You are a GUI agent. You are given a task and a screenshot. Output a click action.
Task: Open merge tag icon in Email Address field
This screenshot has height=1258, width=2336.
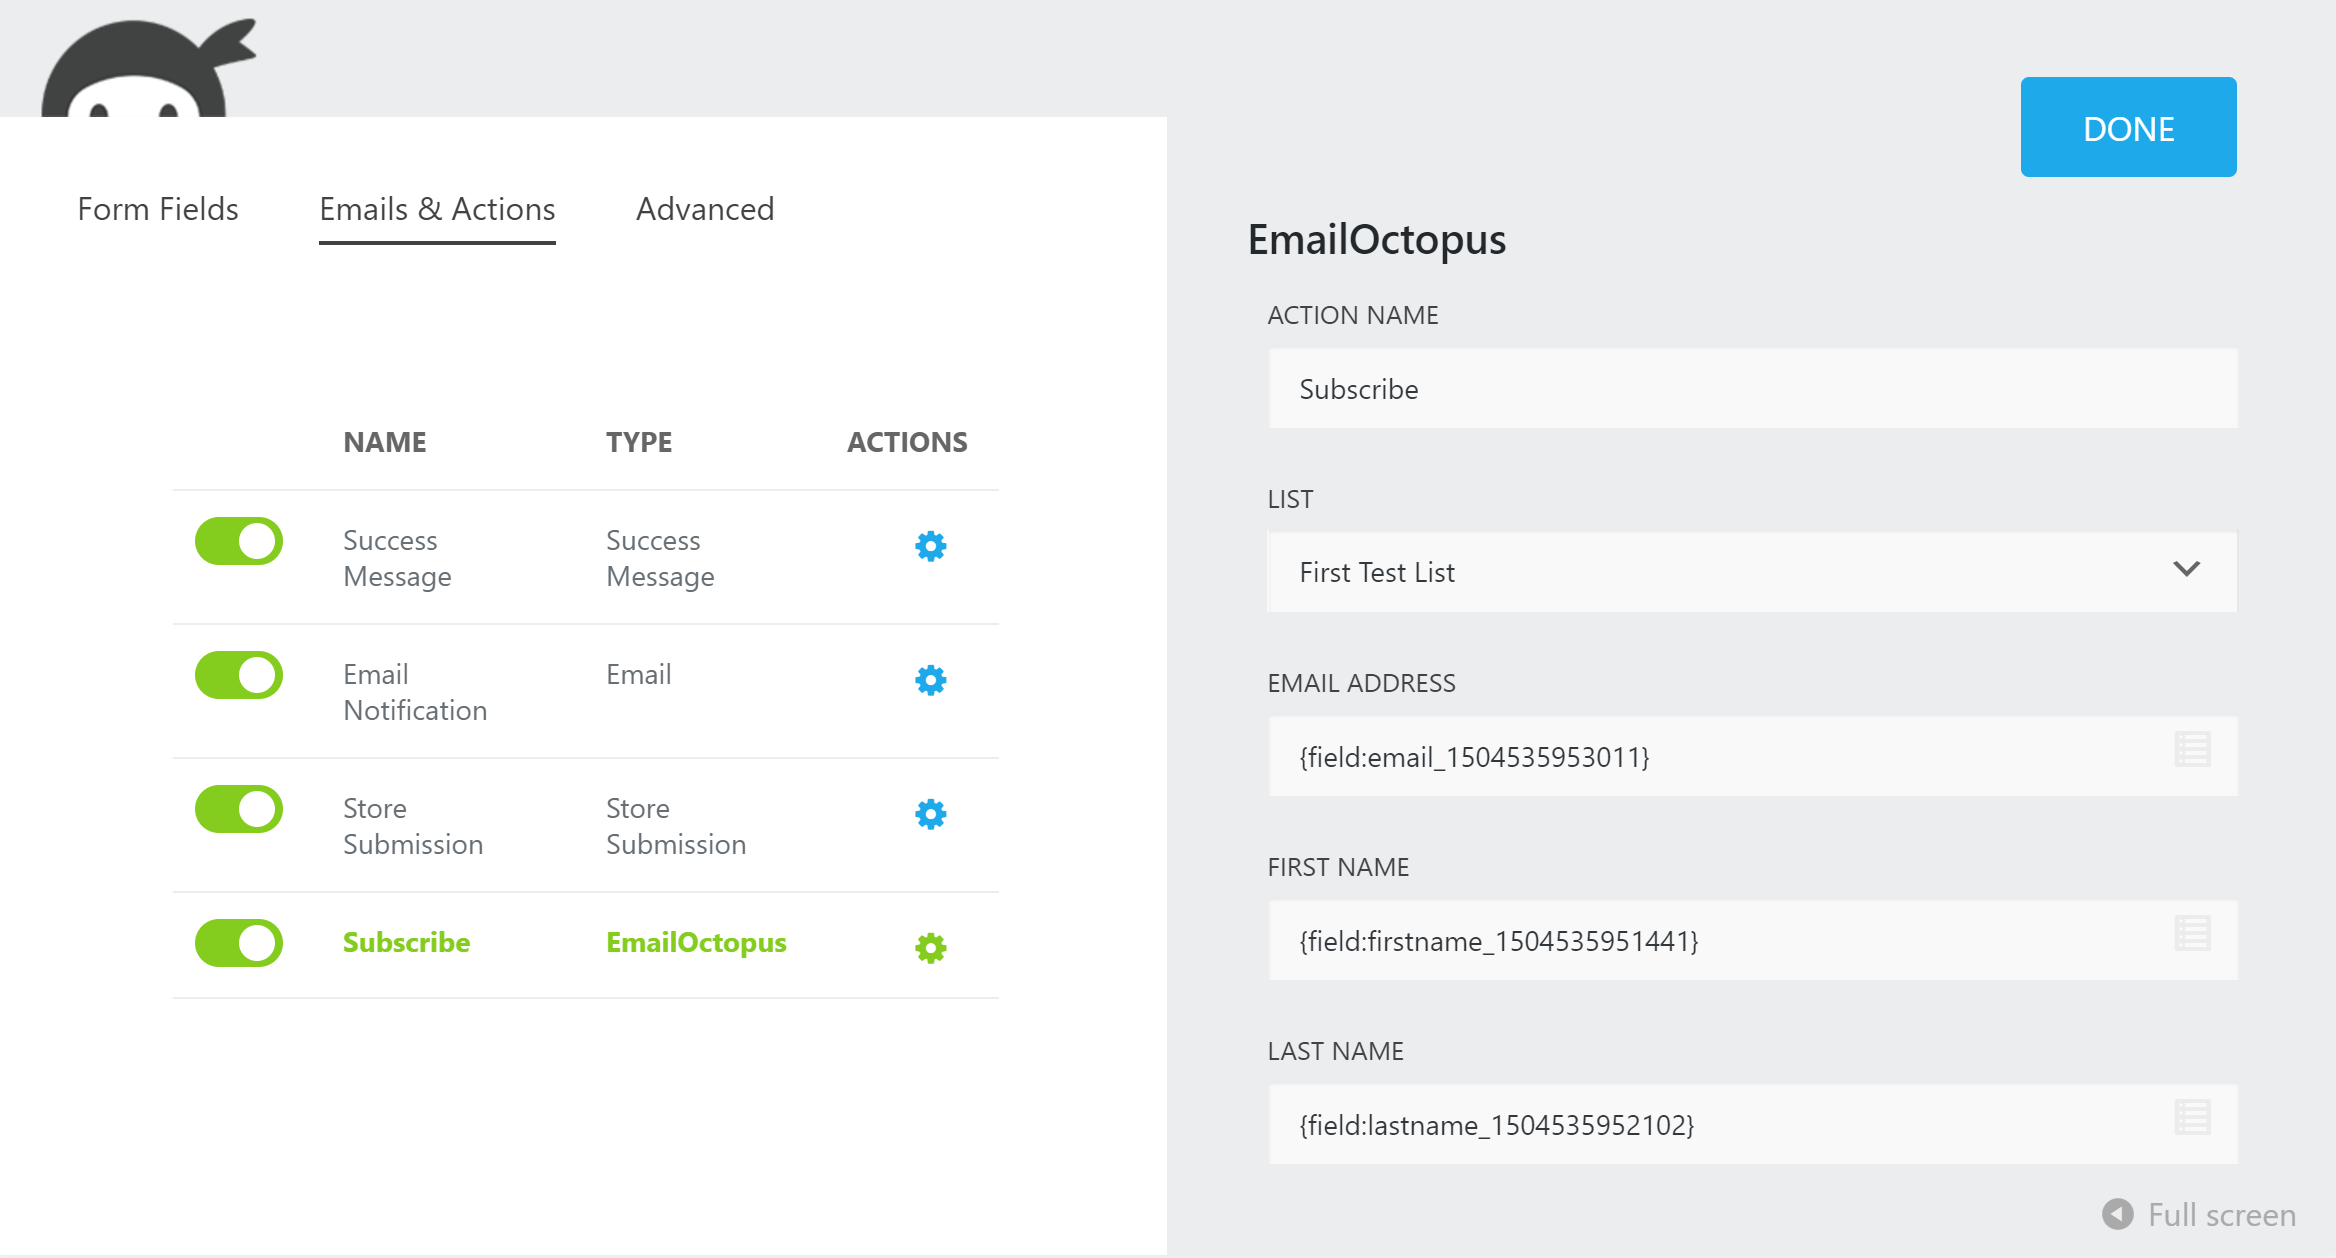(x=2192, y=749)
